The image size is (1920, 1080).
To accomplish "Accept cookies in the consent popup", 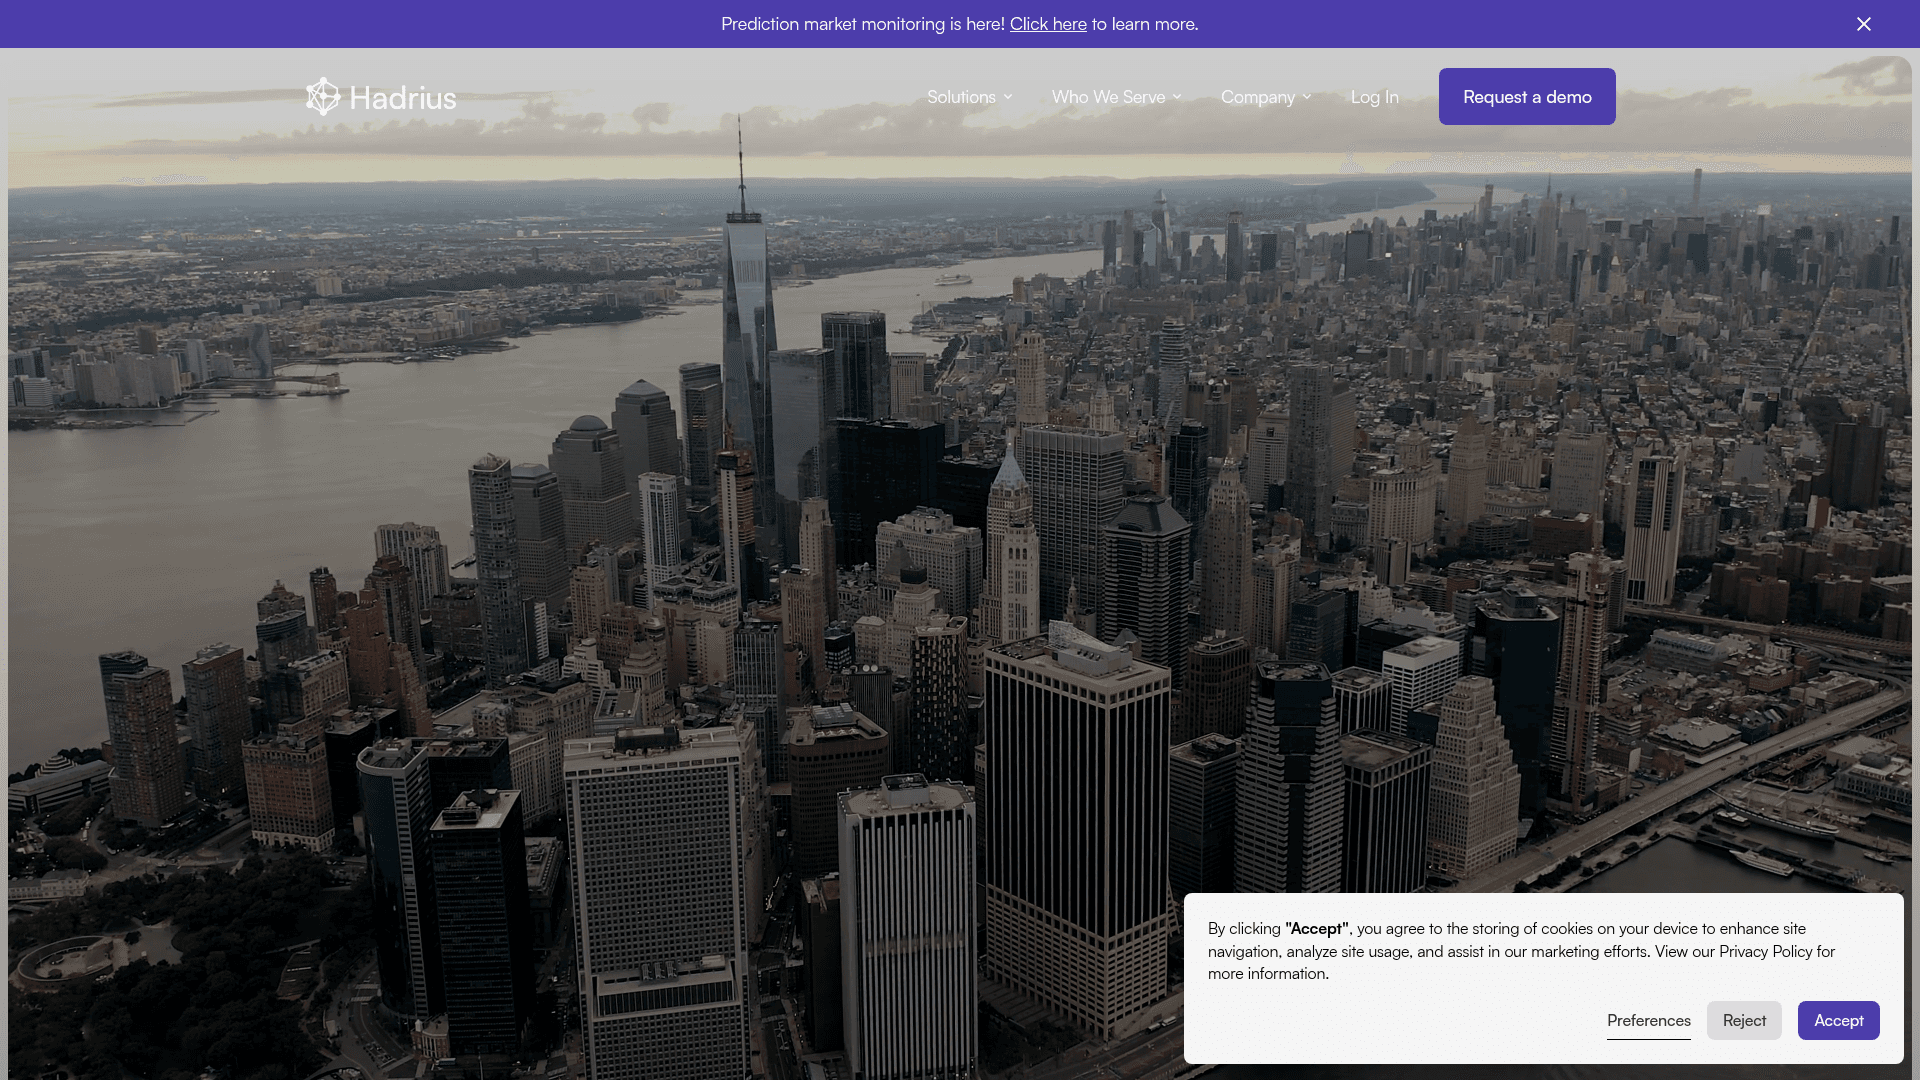I will click(1838, 1020).
